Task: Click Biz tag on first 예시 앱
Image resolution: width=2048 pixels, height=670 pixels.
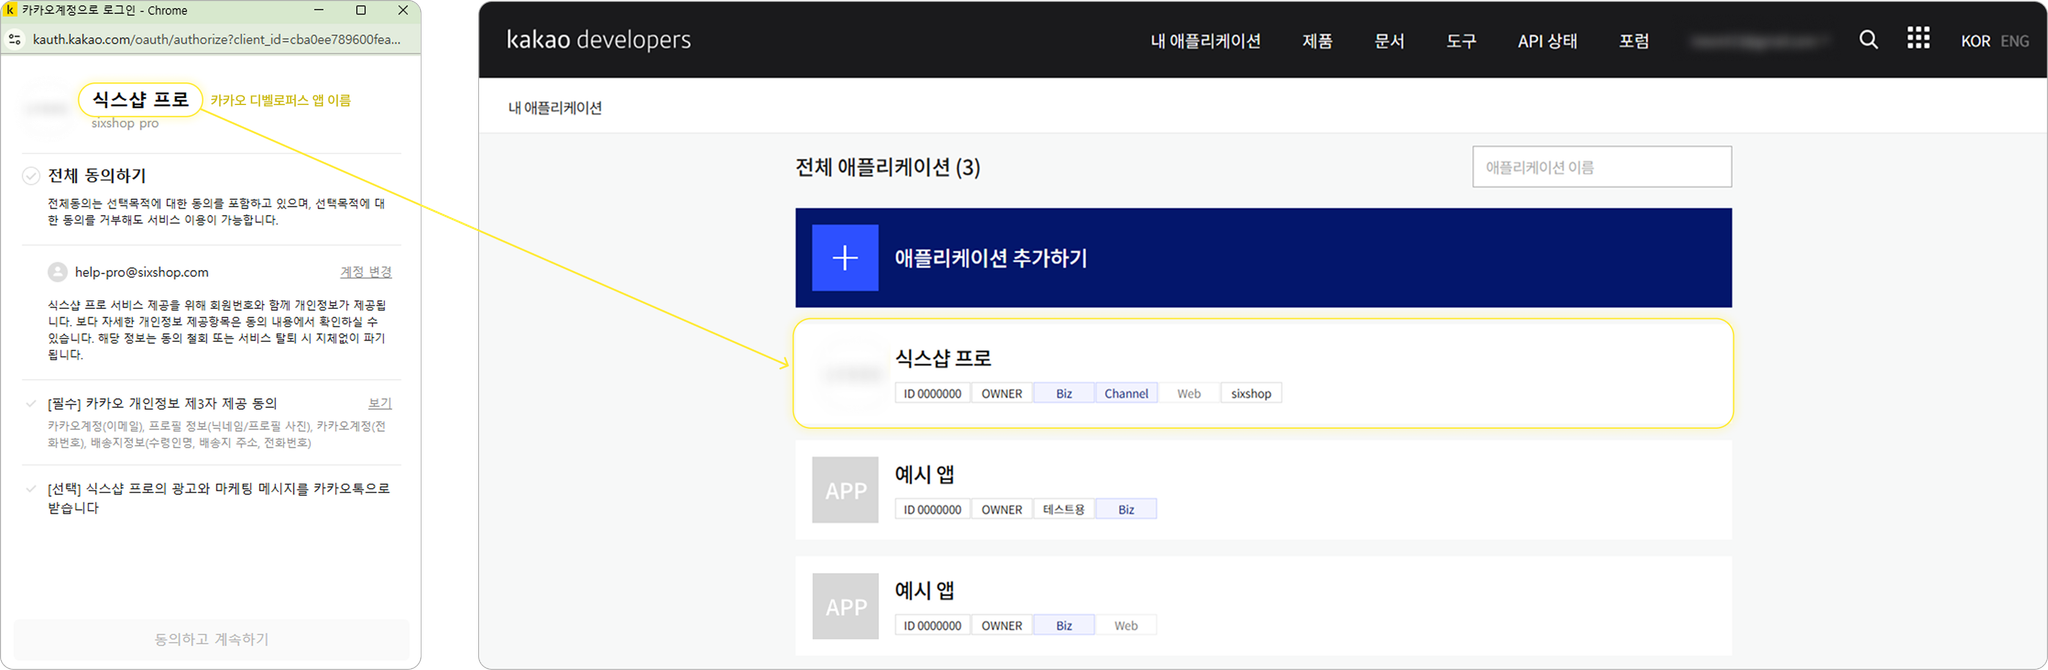Action: pos(1126,509)
